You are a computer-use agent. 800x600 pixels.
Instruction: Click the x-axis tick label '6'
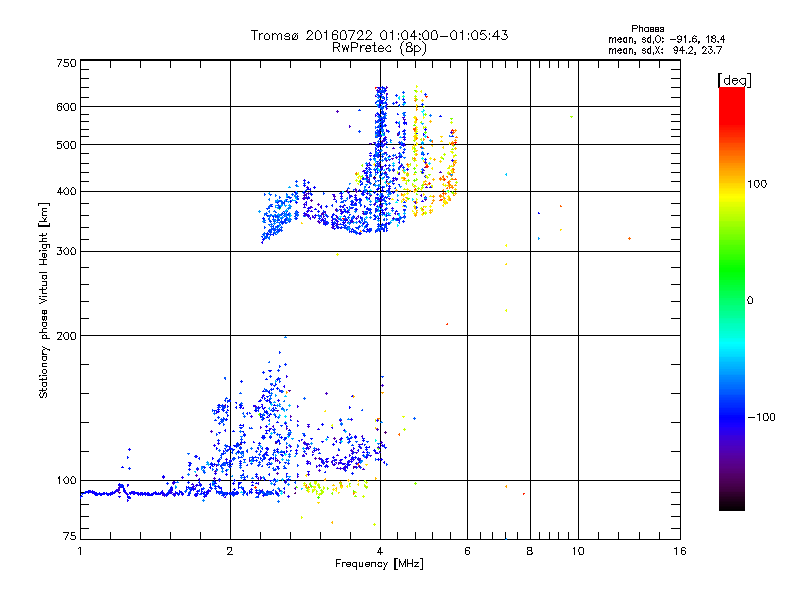point(467,551)
